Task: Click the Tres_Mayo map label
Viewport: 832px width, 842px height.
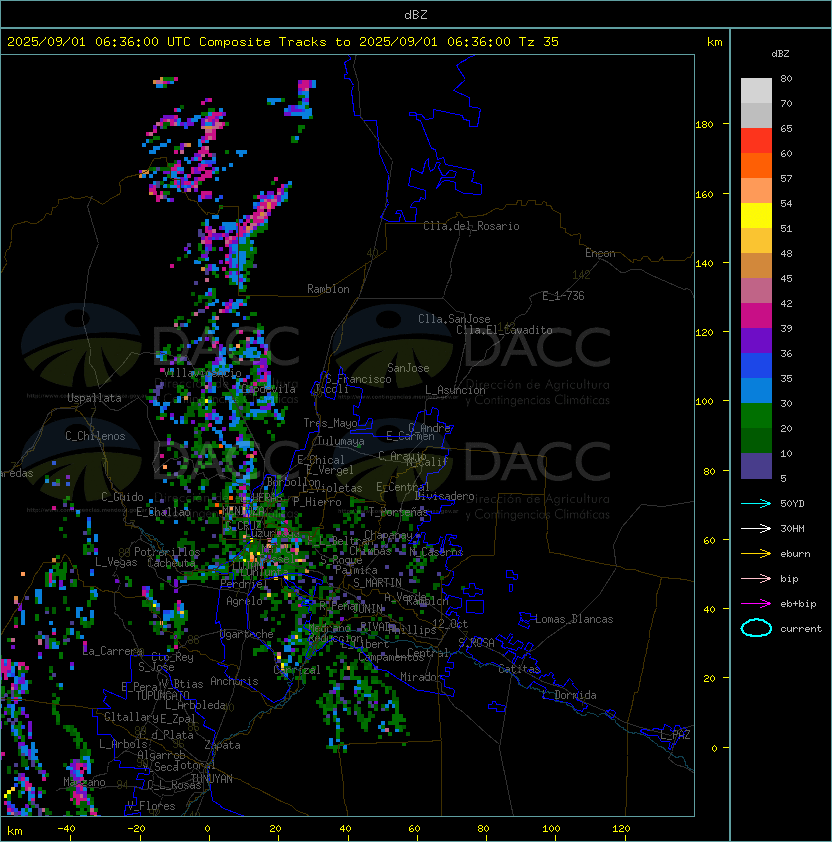Action: pos(330,423)
